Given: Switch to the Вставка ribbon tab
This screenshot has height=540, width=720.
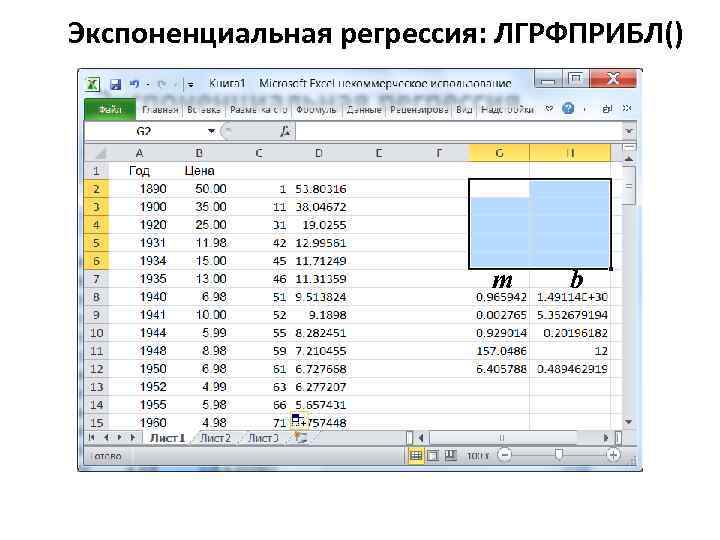Looking at the screenshot, I should [x=203, y=110].
